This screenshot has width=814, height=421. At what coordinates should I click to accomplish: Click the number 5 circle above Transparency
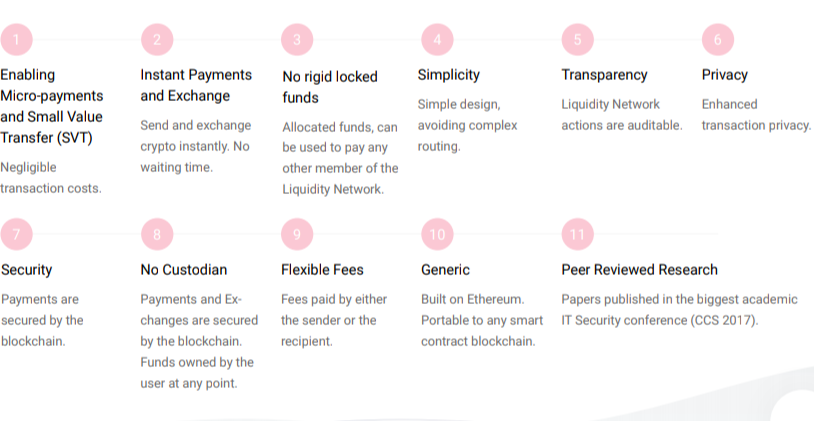[577, 40]
